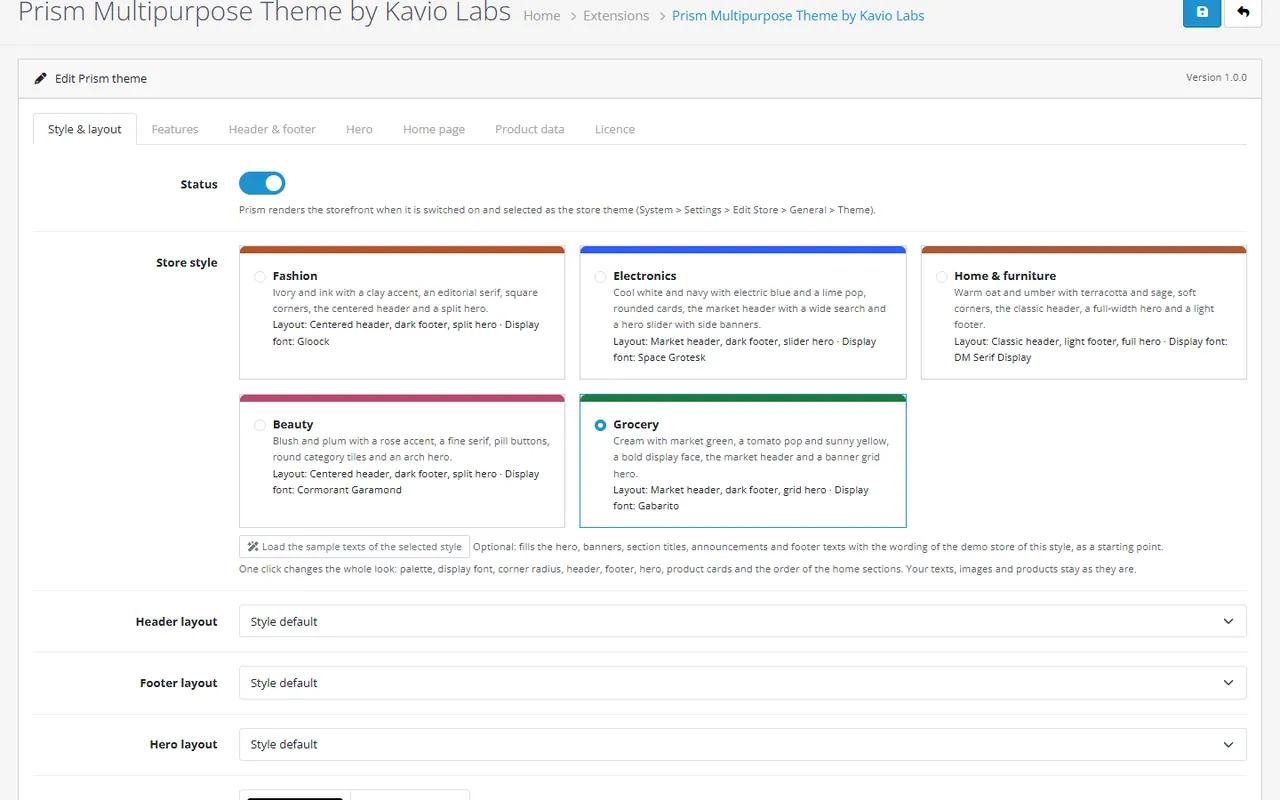Screen dimensions: 1280x800
Task: Load the sample texts of the selected style
Action: (x=355, y=547)
